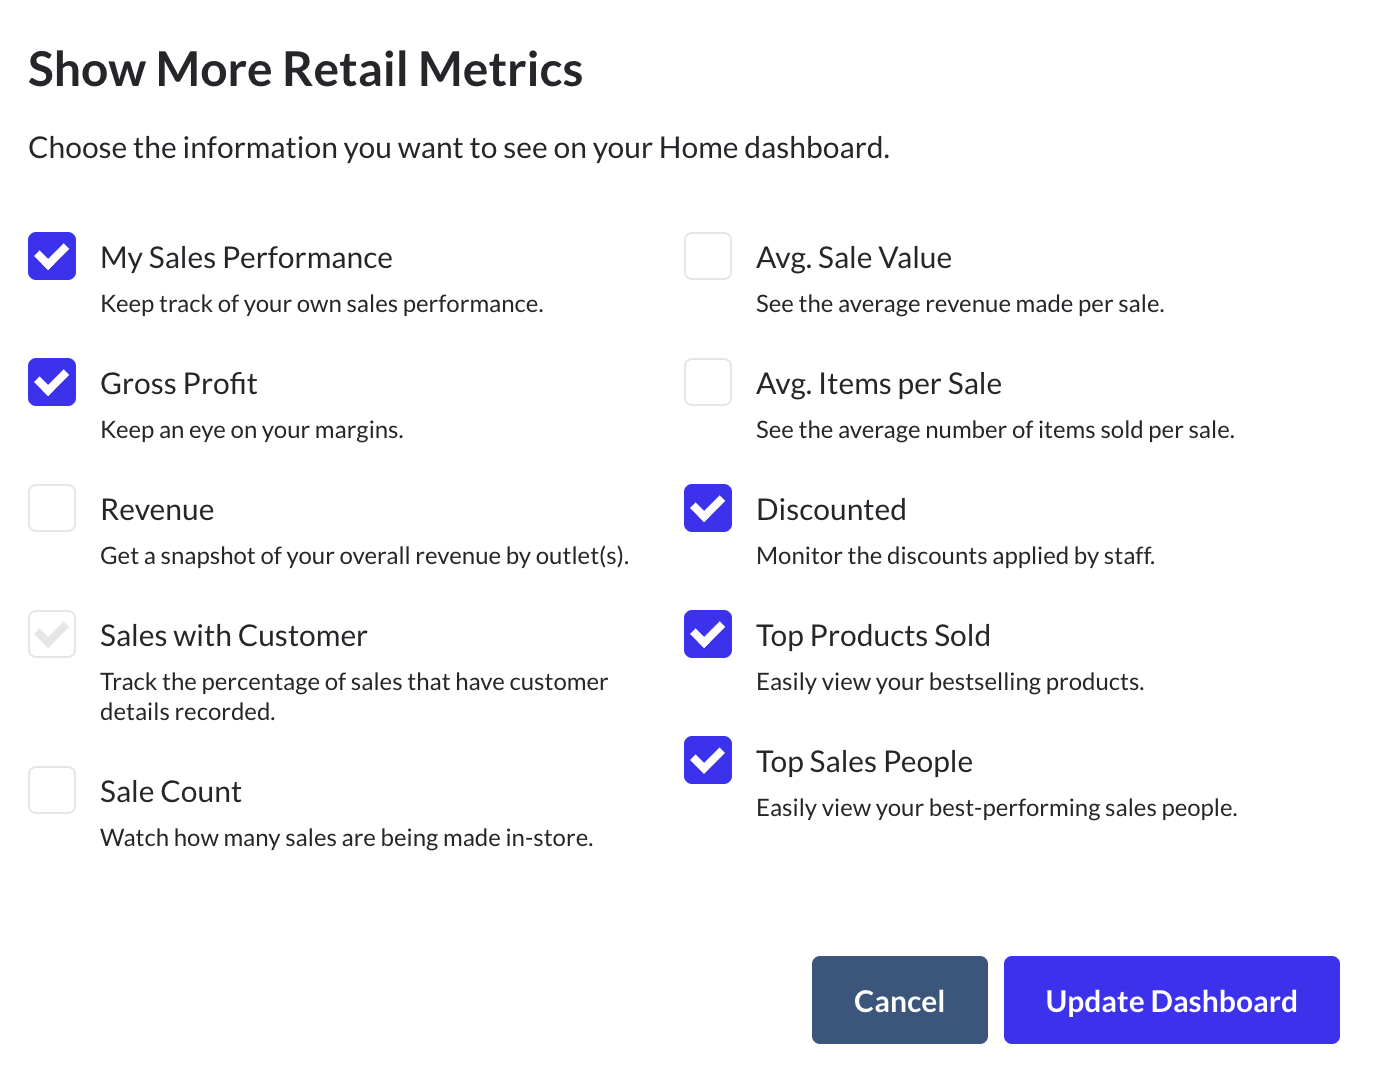The width and height of the screenshot is (1382, 1084).
Task: Click the Sale Count label
Action: click(171, 792)
